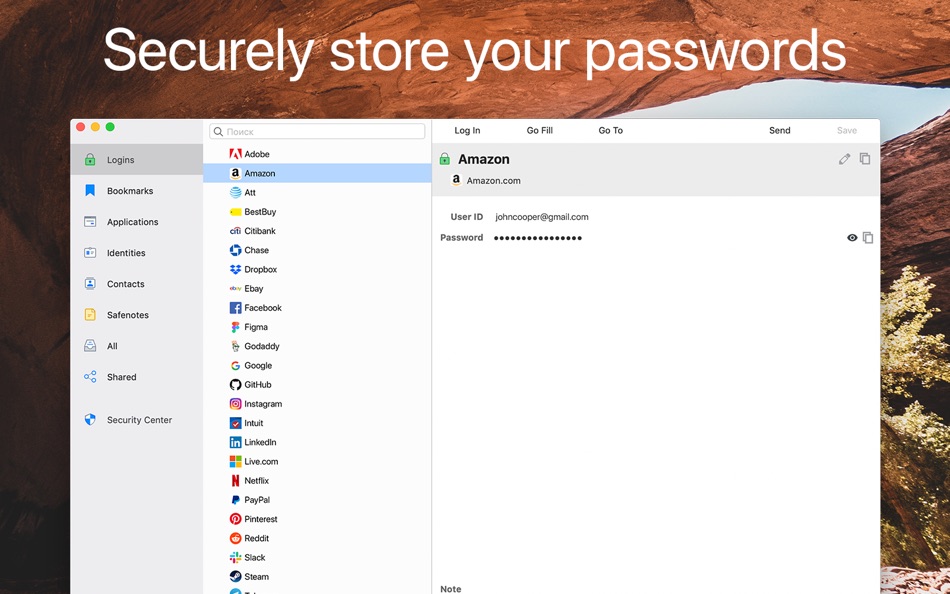Viewport: 950px width, 594px height.
Task: Click the Contacts person icon
Action: tap(90, 284)
